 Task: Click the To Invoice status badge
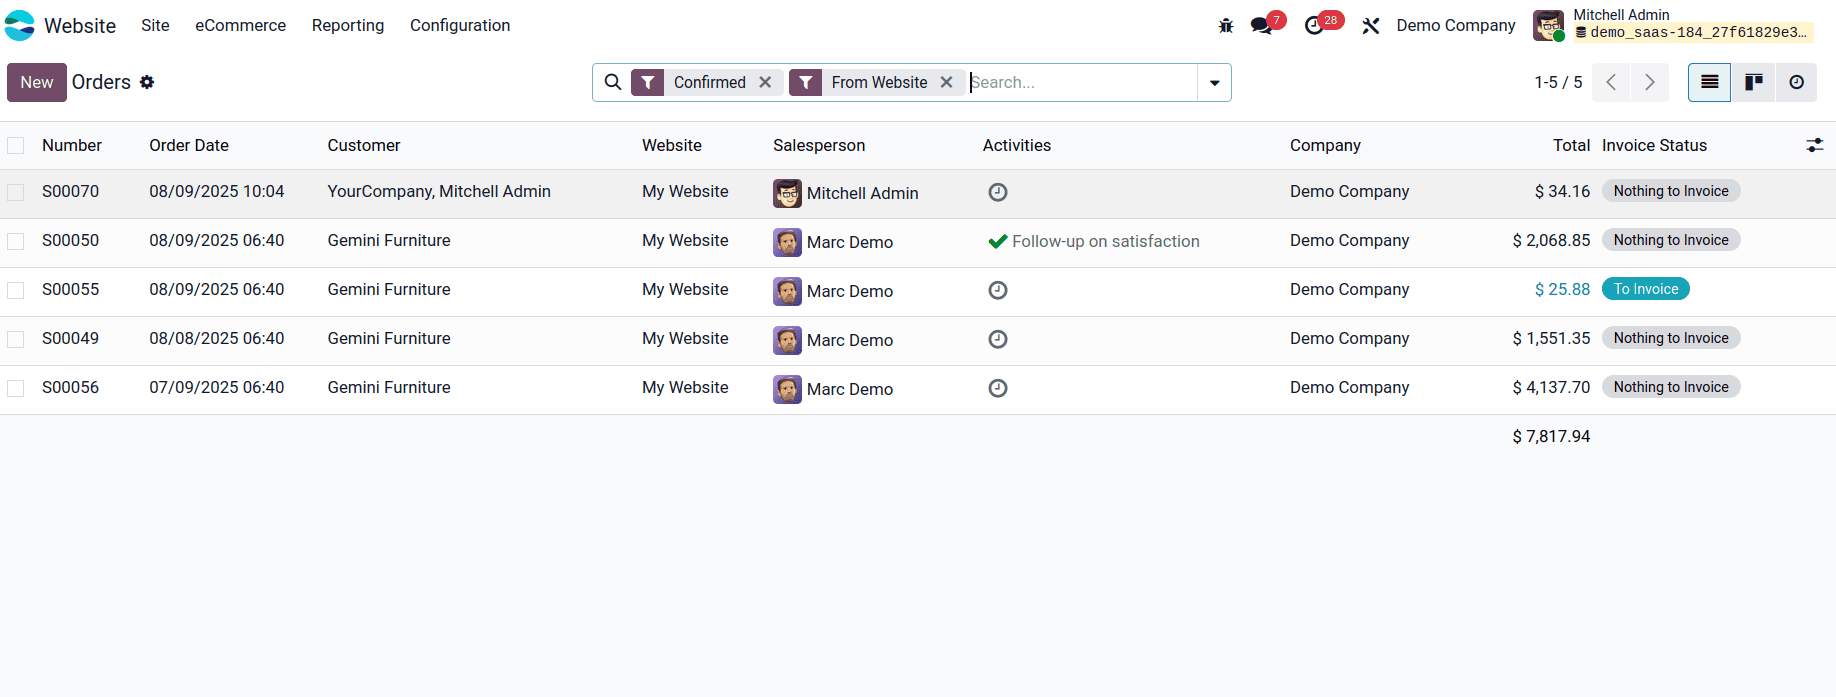(x=1646, y=289)
